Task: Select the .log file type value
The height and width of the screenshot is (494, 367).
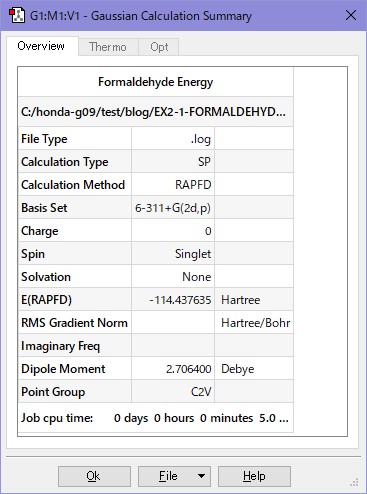Action: [x=201, y=139]
